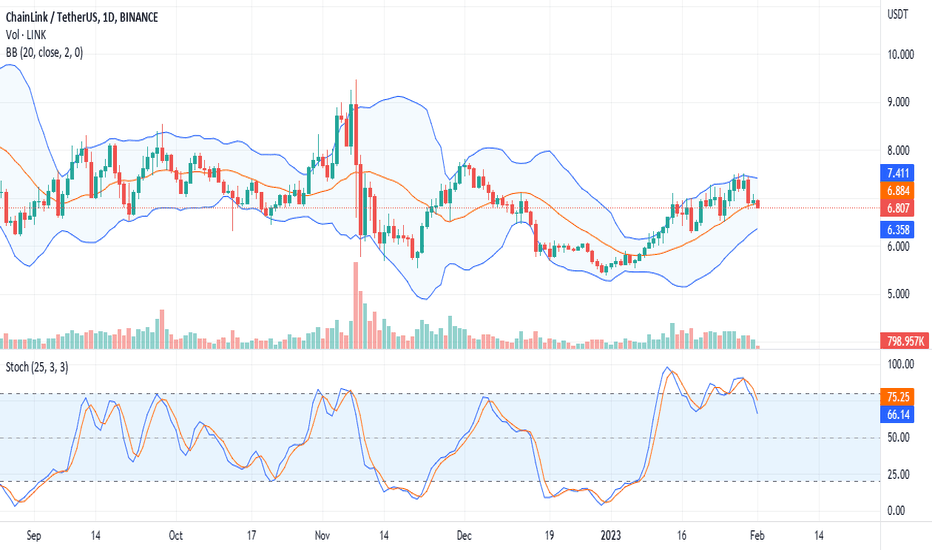Click the Stoch (25, 3, 3) indicator label
This screenshot has width=932, height=550.
point(37,367)
